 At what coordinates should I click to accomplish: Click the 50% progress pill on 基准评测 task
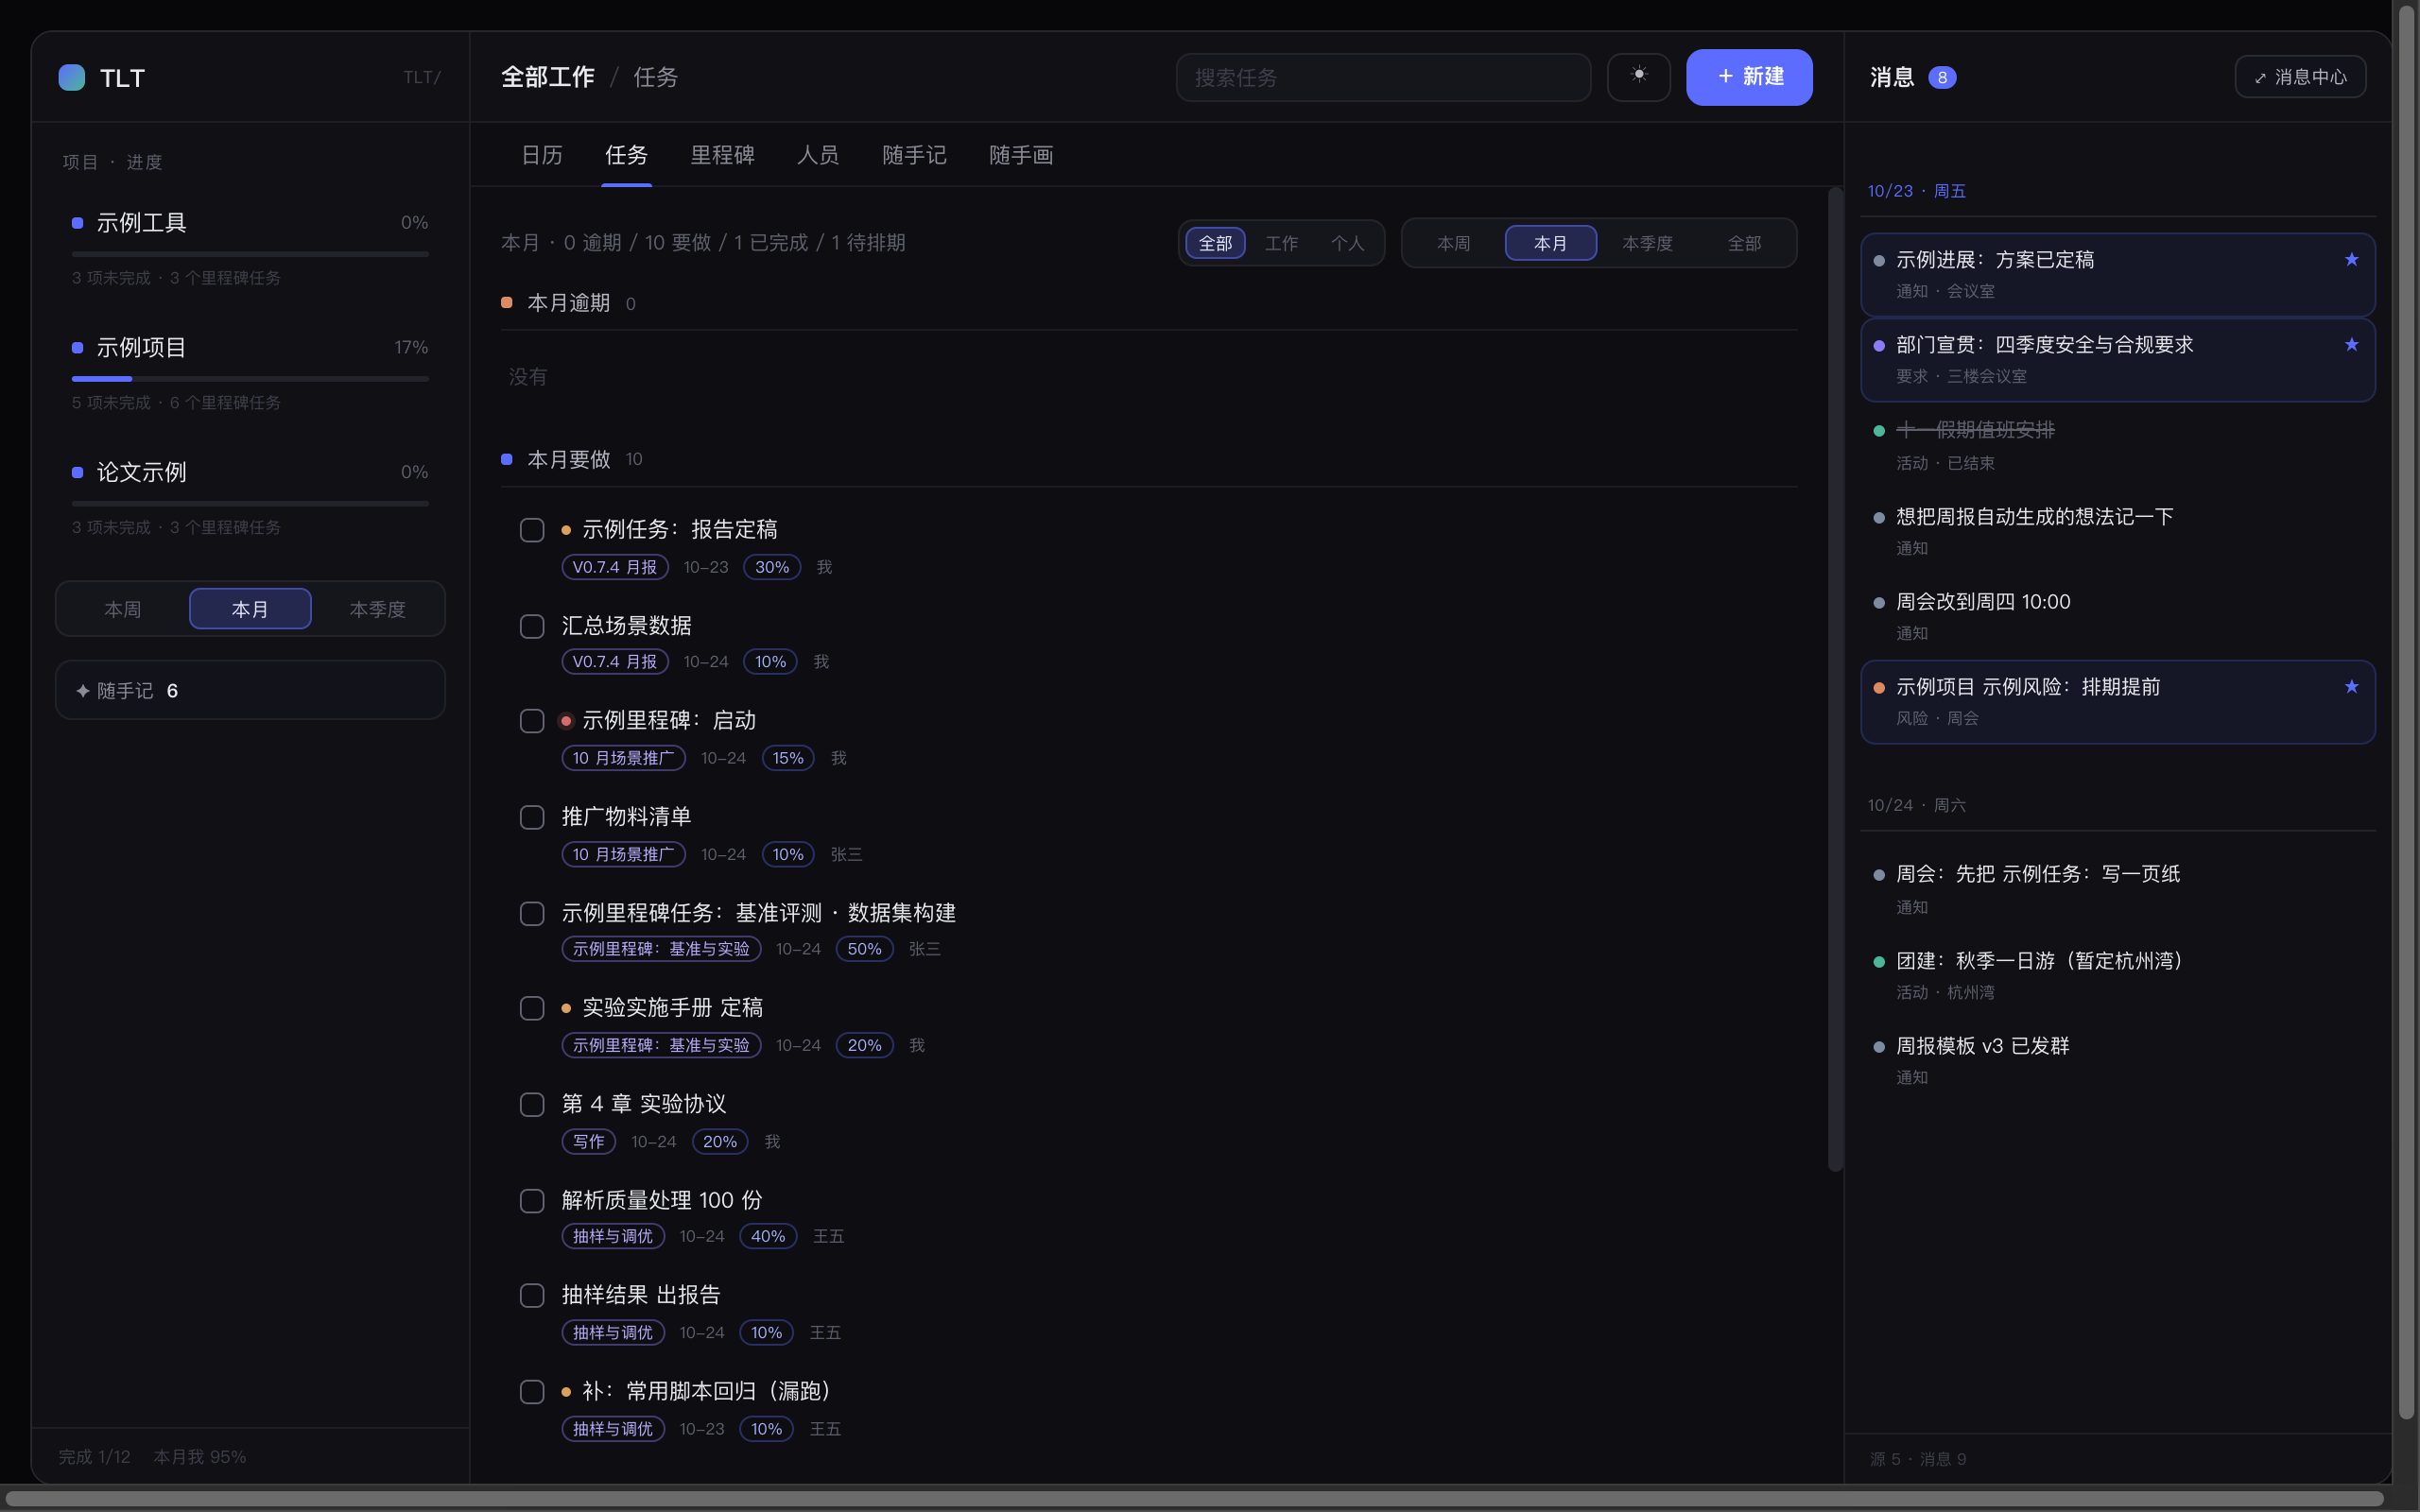(x=864, y=949)
